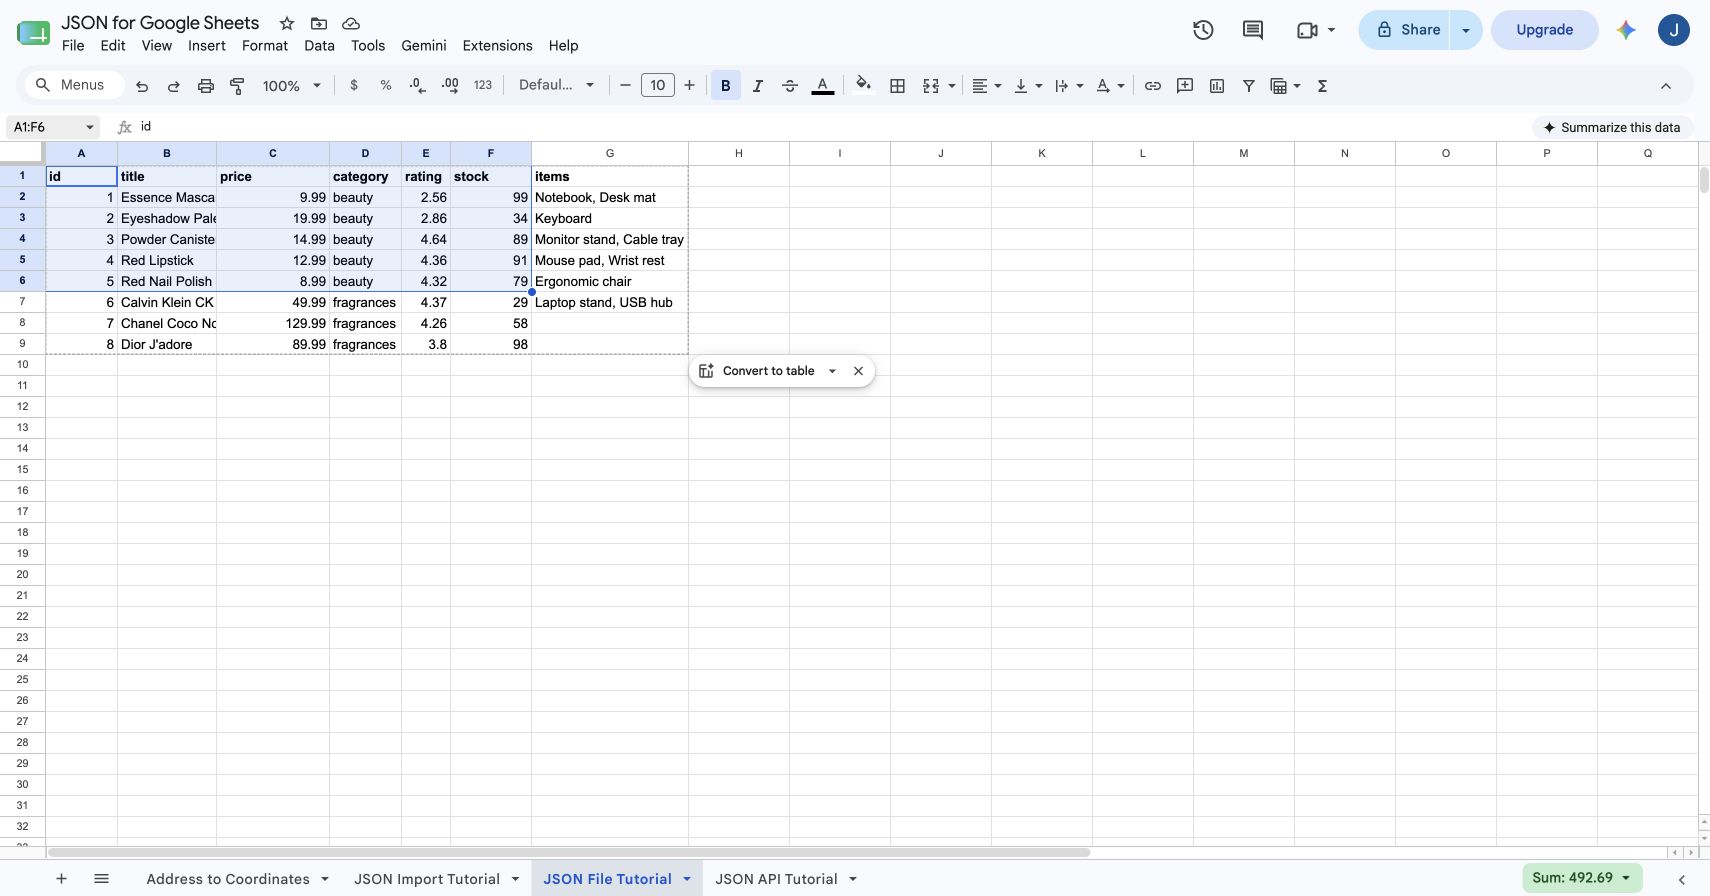
Task: Insert chart icon in toolbar
Action: tap(1217, 86)
